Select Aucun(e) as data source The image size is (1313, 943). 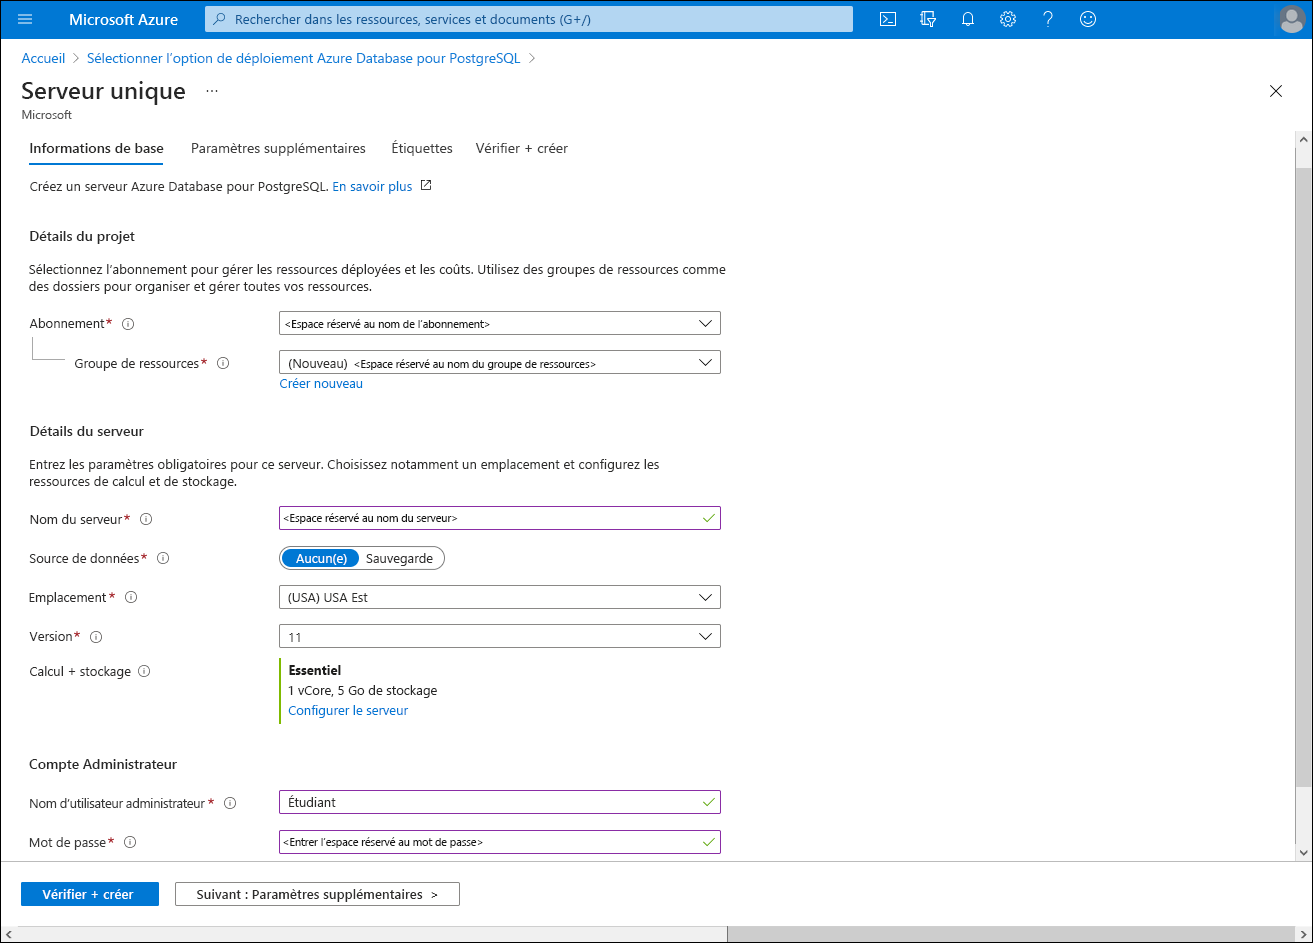[x=321, y=558]
